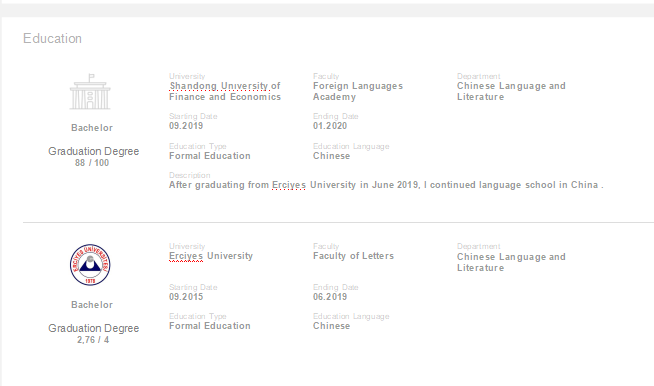Screen dimensions: 654x386
Task: Select Foreign Languages Academy faculty text
Action: (x=358, y=91)
